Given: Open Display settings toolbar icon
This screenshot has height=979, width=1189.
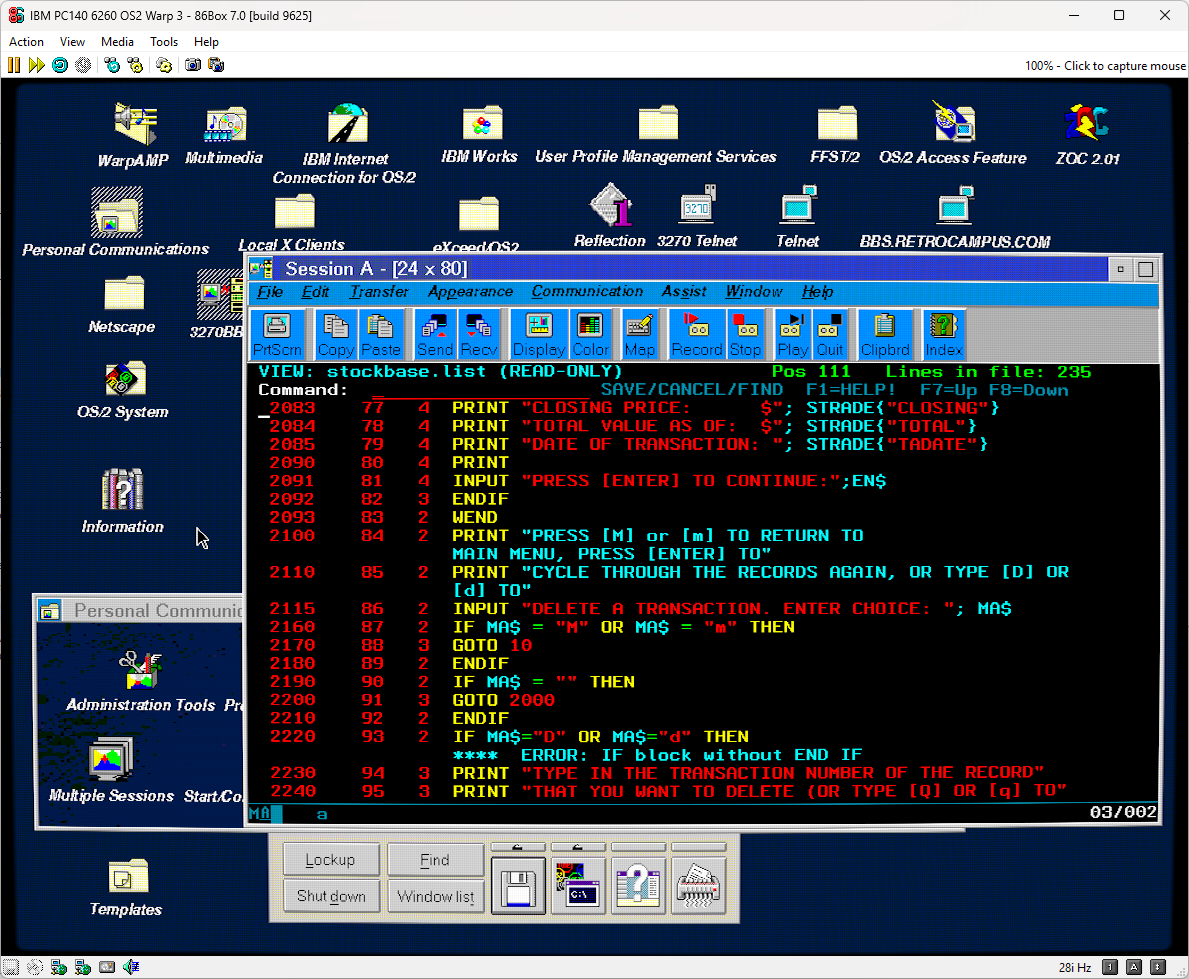Looking at the screenshot, I should point(539,334).
